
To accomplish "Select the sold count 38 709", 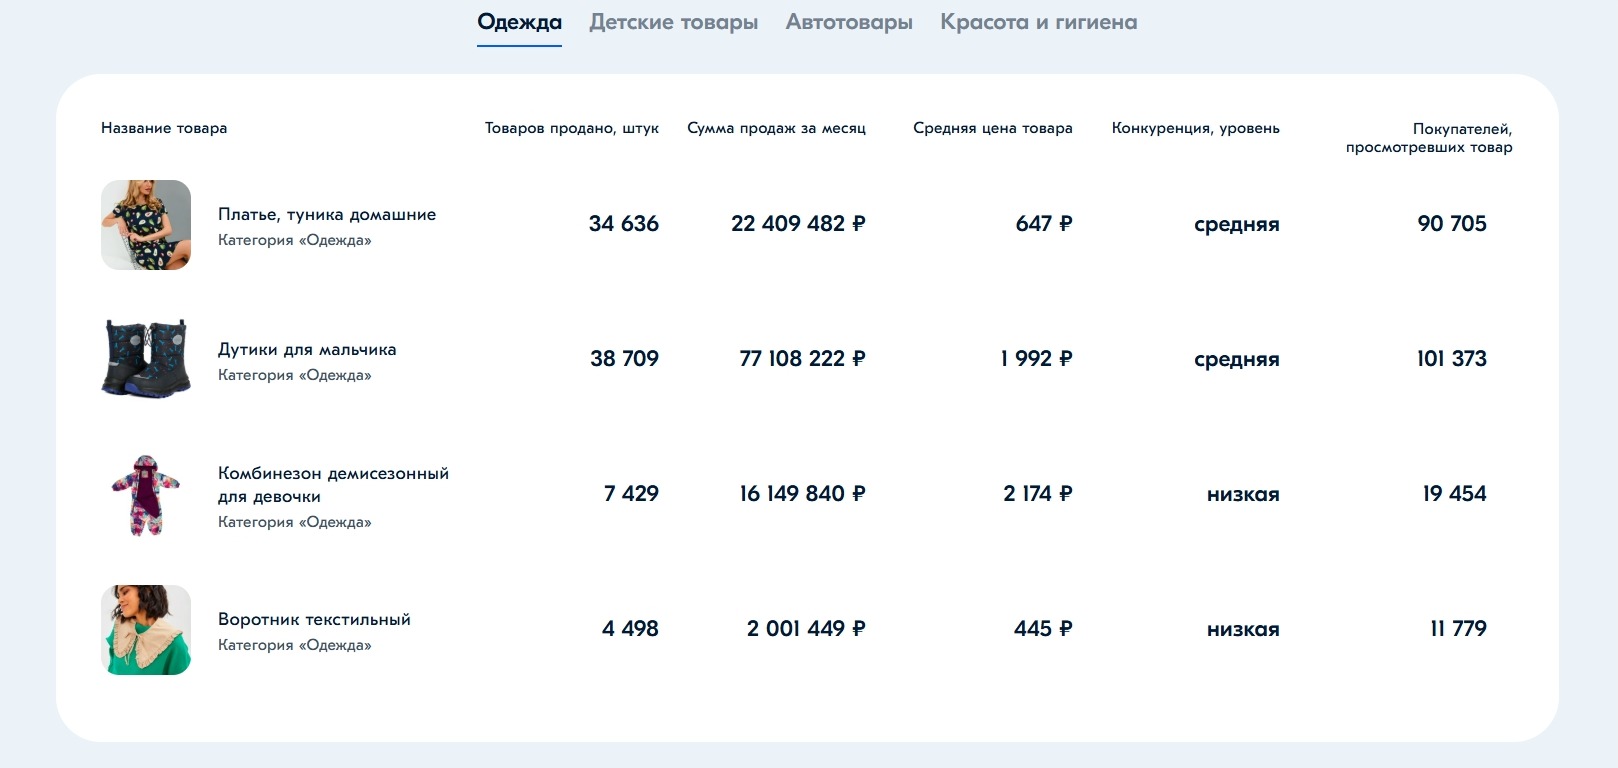I will tap(624, 359).
